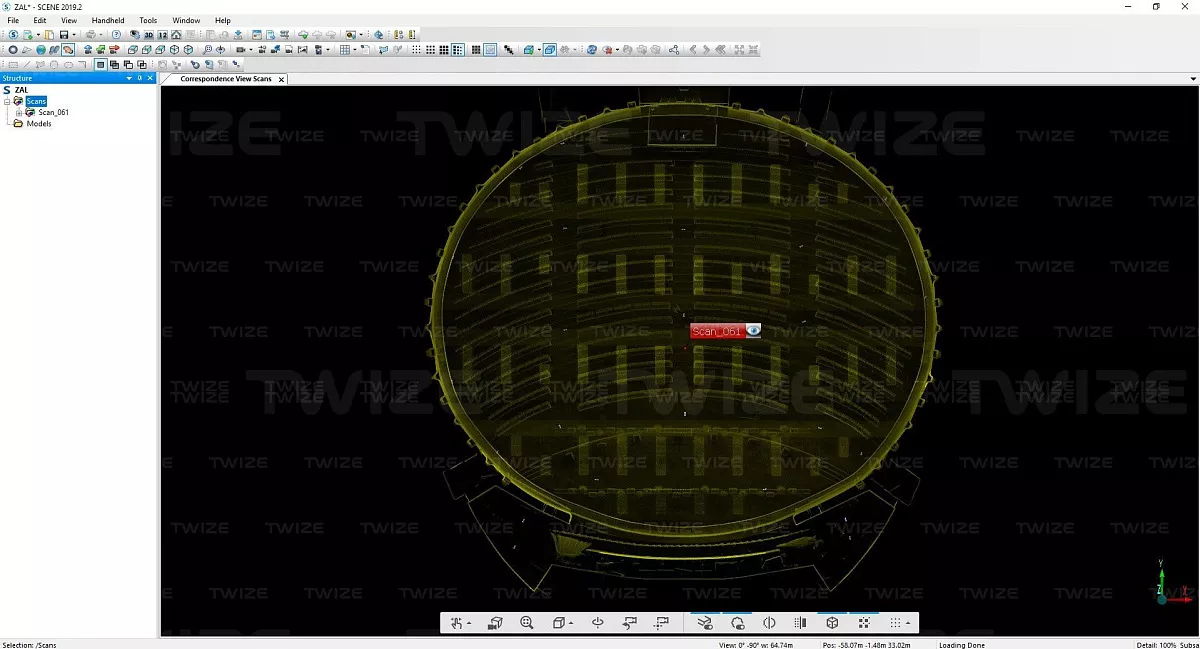Click the cube icon in bottom toolbar
This screenshot has height=649, width=1200.
(832, 623)
